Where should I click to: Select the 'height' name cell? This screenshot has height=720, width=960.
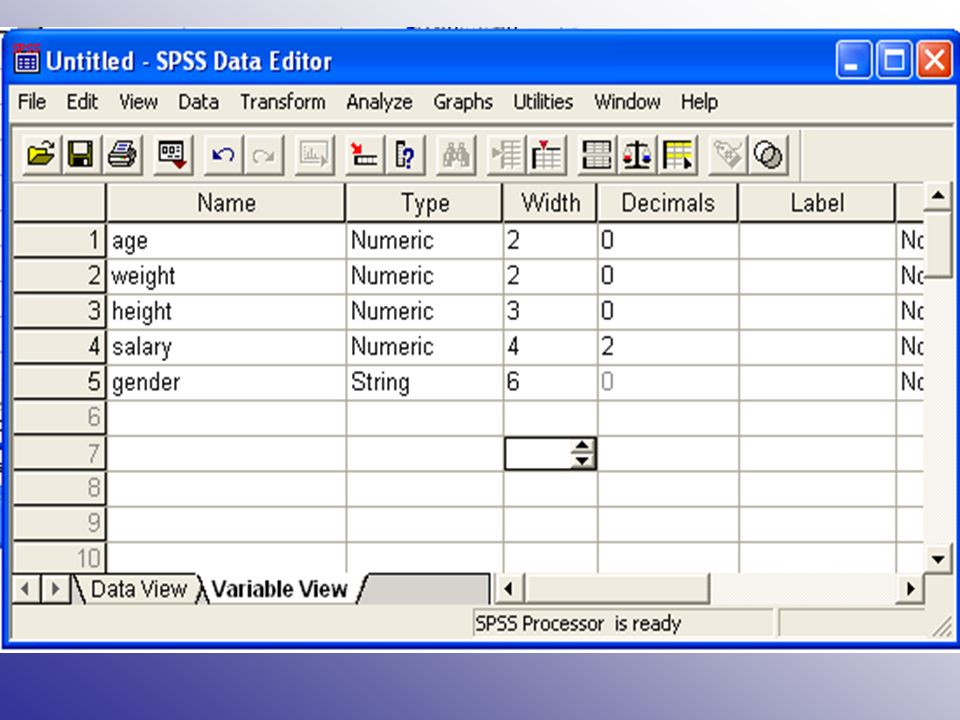[227, 312]
